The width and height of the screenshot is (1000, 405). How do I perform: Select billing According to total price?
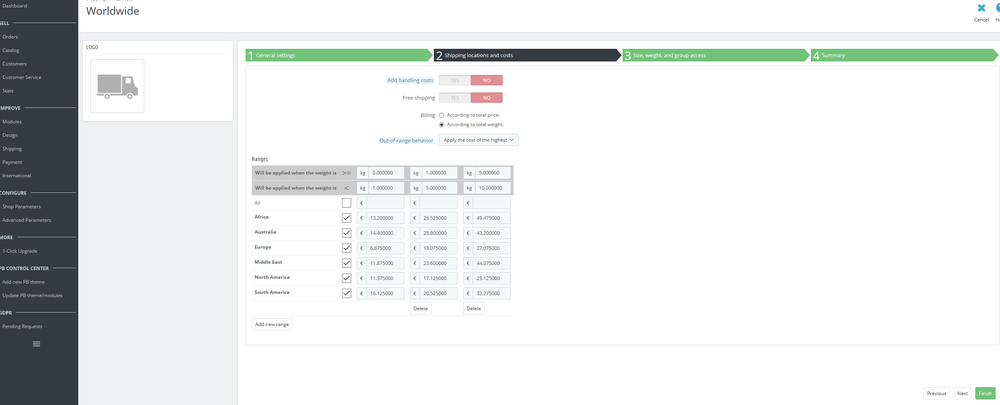coord(442,115)
